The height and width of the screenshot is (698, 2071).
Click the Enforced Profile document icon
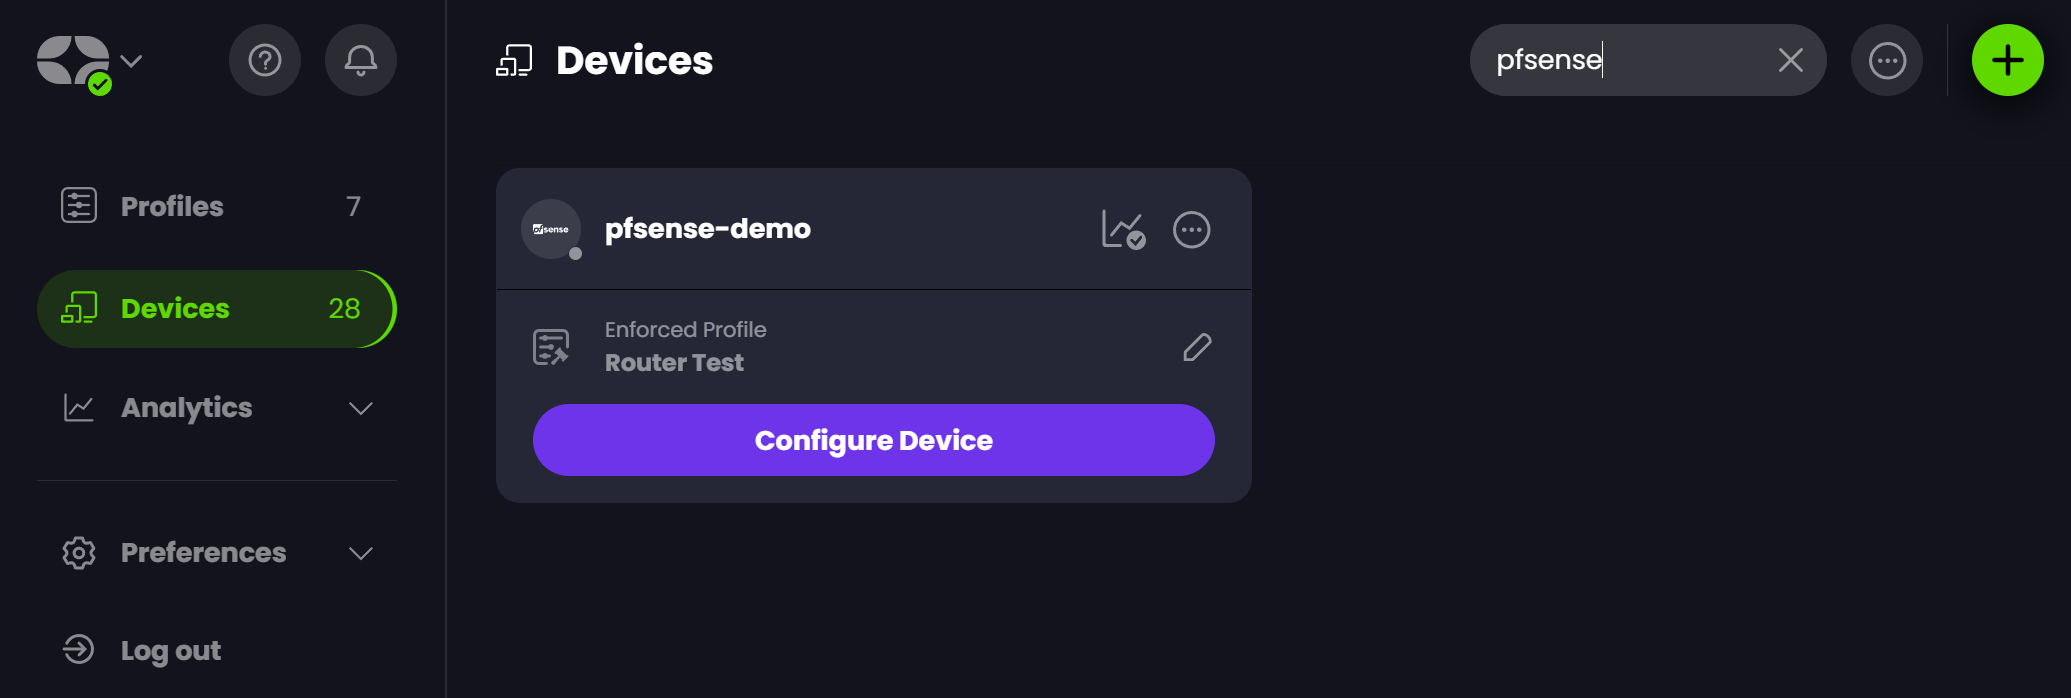(550, 346)
